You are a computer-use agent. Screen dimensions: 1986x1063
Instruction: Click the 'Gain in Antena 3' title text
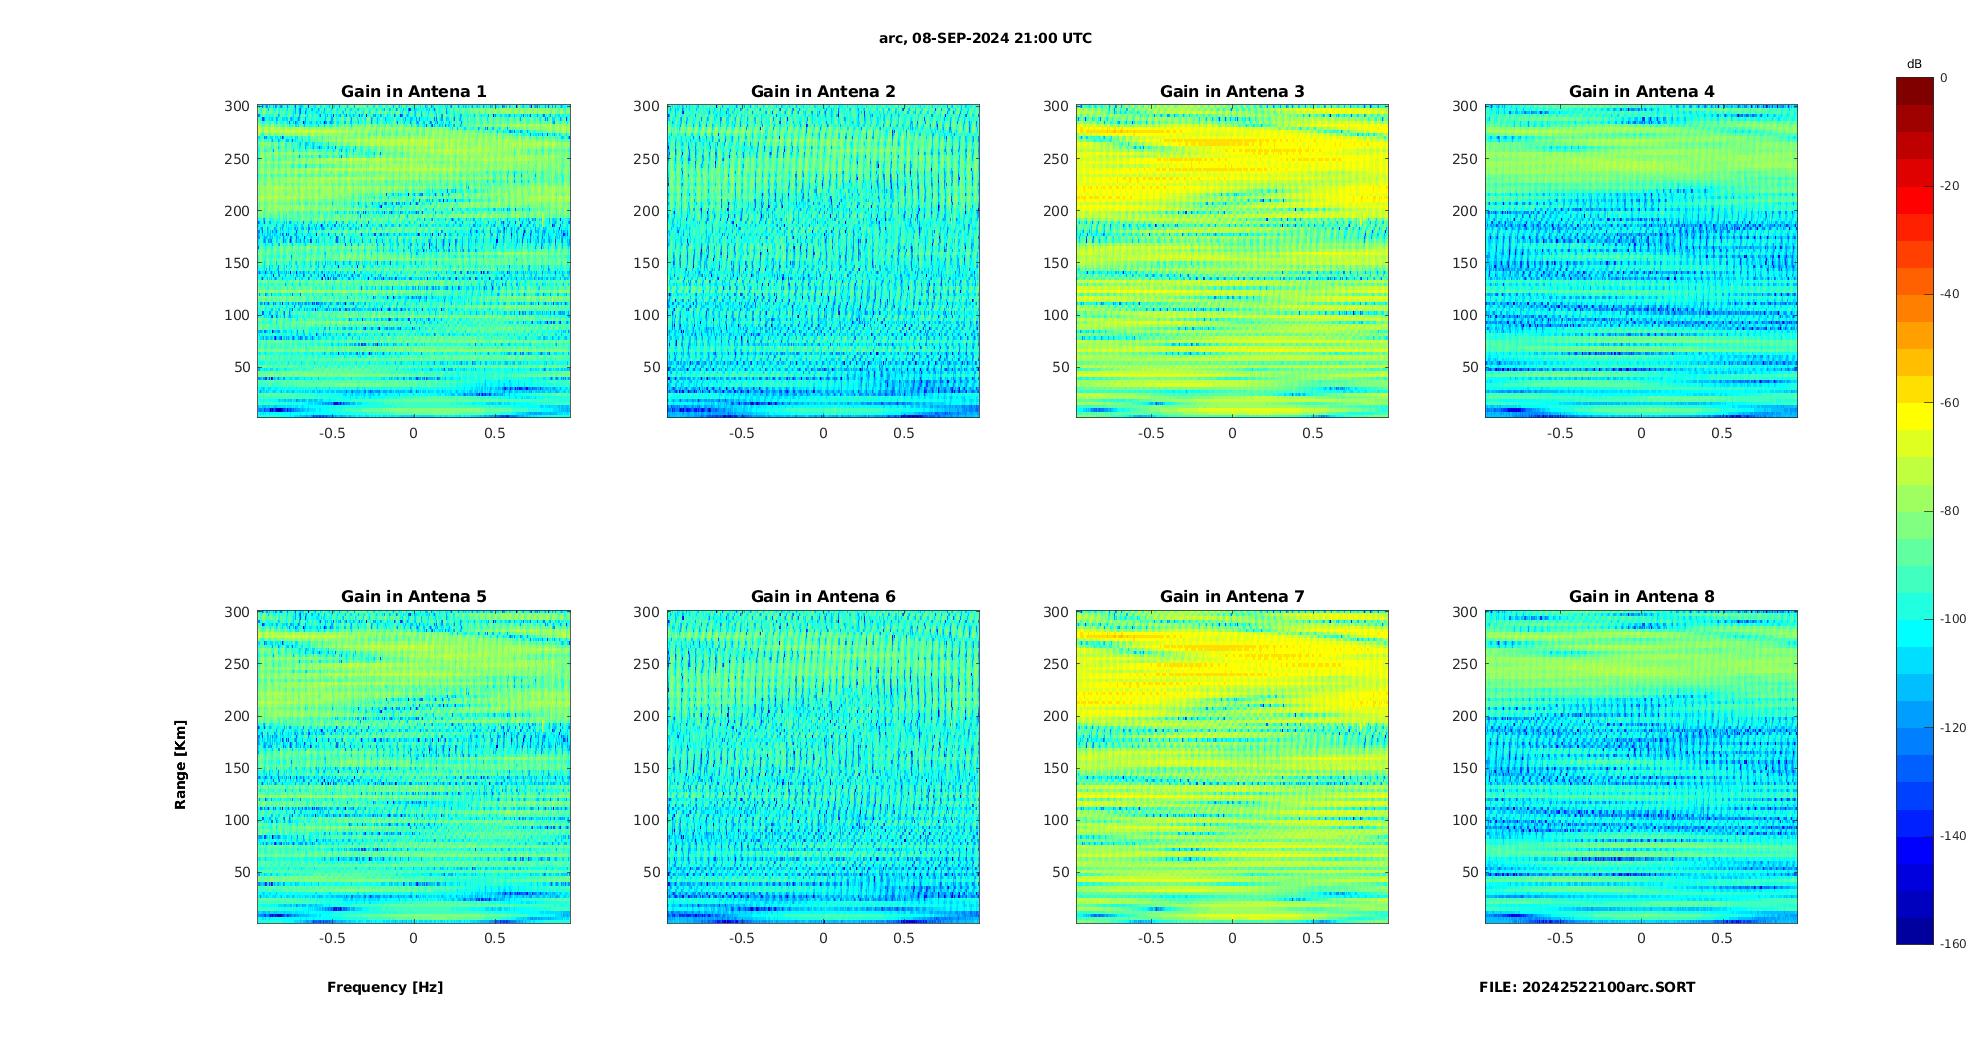click(1232, 91)
